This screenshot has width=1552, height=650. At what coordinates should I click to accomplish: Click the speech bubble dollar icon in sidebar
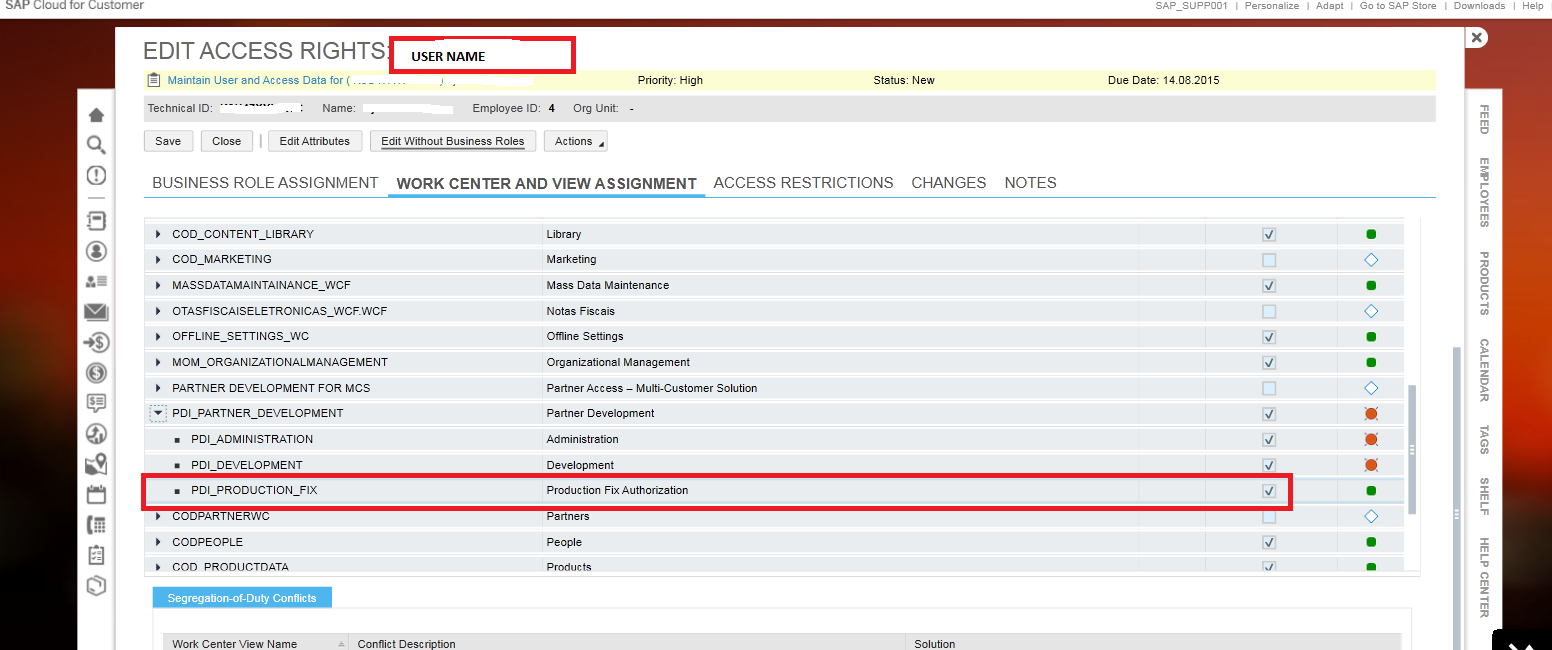96,403
